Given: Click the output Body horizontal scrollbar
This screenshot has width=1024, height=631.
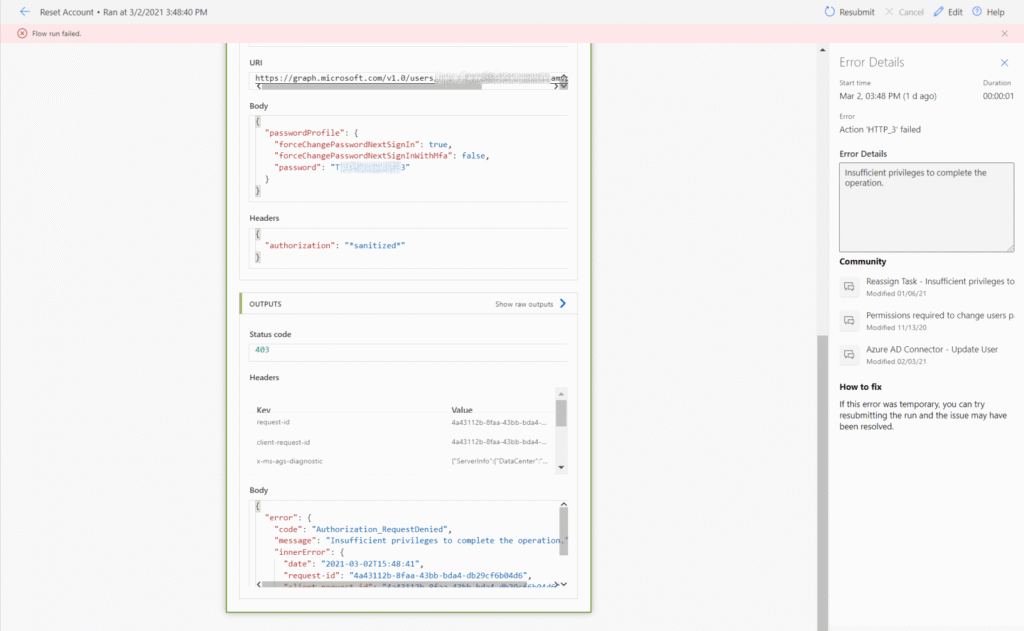Looking at the screenshot, I should point(396,585).
